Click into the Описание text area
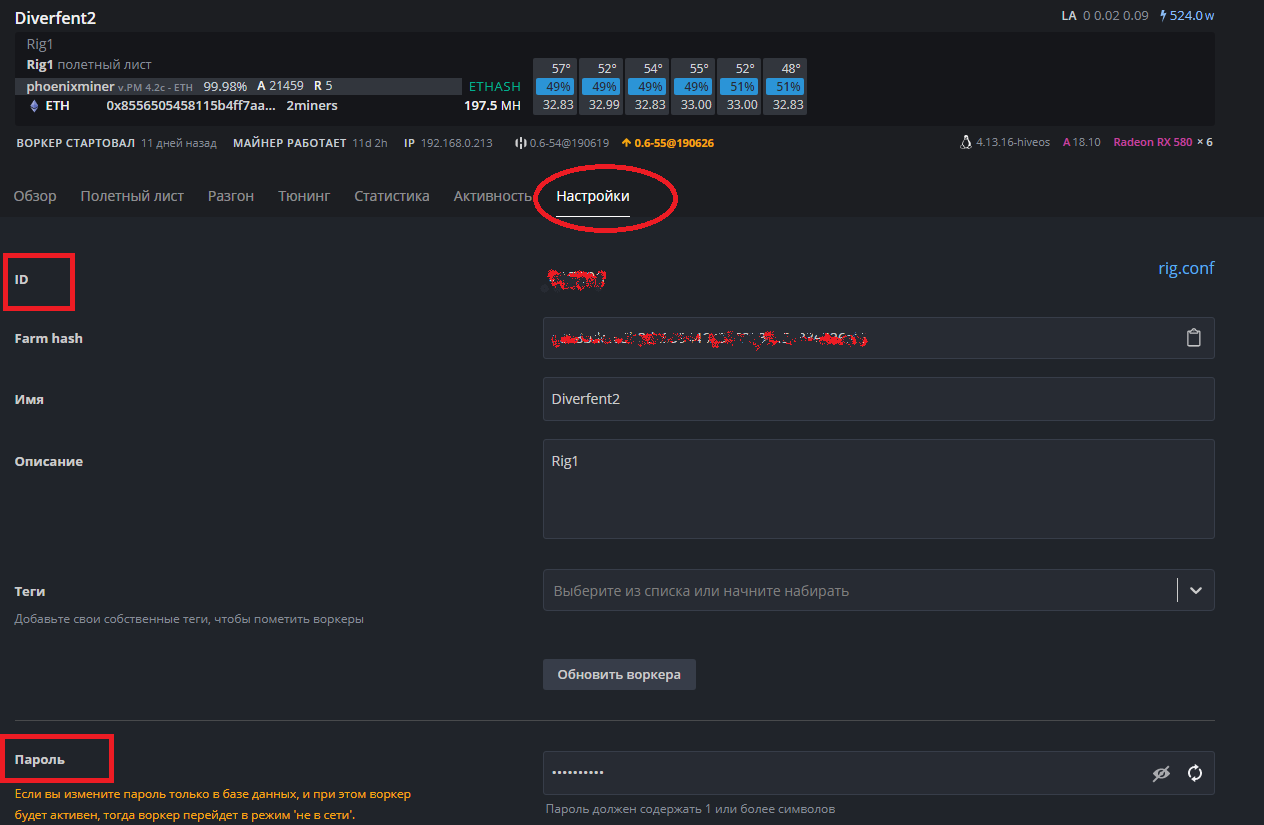Screen dimensions: 1264x825 [878, 489]
